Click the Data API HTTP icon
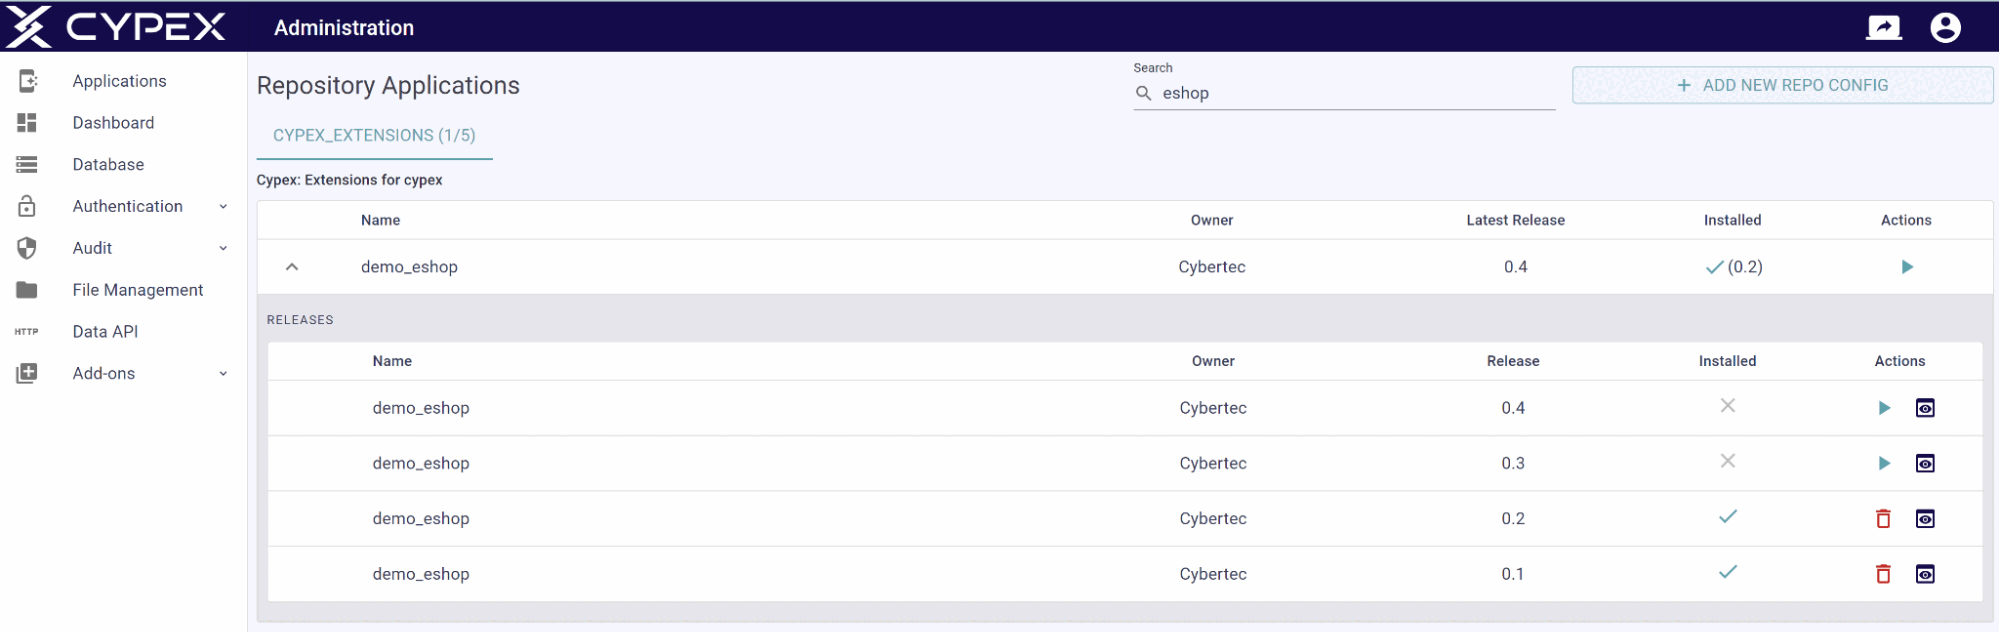The width and height of the screenshot is (1999, 633). 27,332
